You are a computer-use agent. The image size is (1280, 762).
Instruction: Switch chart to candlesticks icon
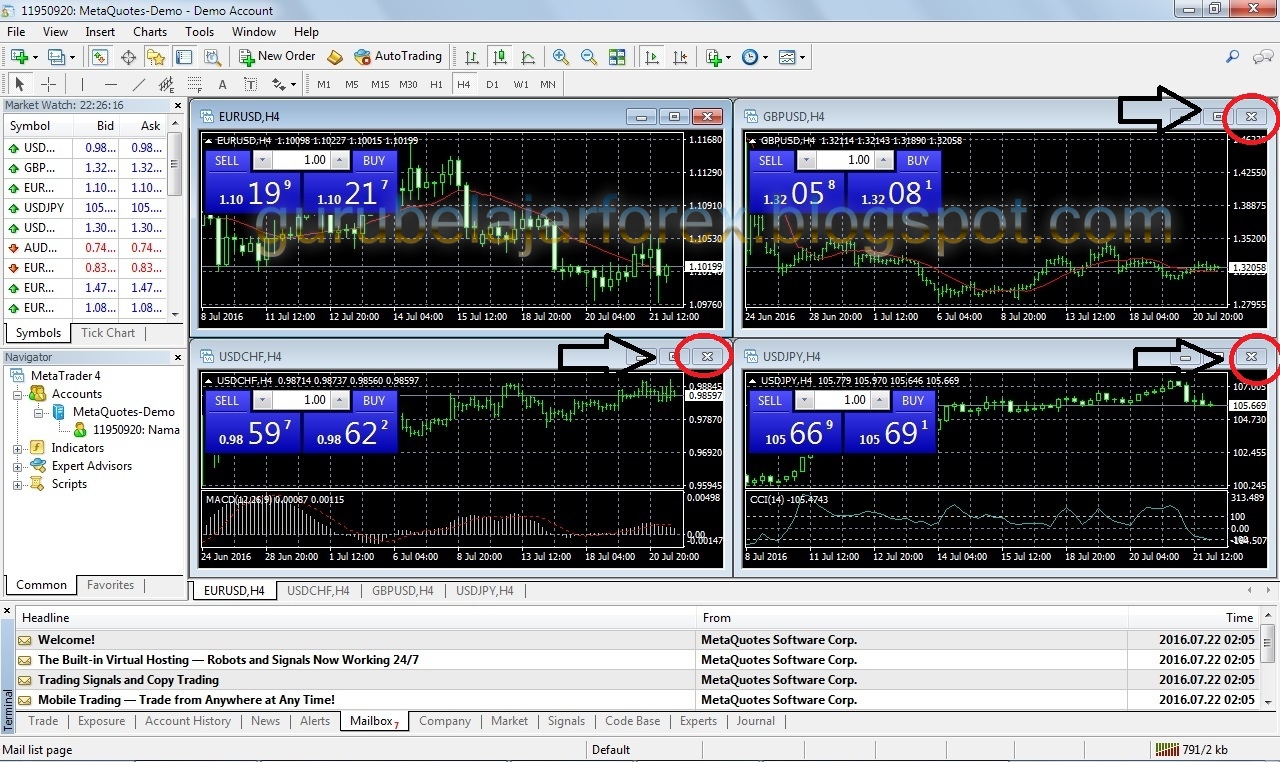coord(499,57)
